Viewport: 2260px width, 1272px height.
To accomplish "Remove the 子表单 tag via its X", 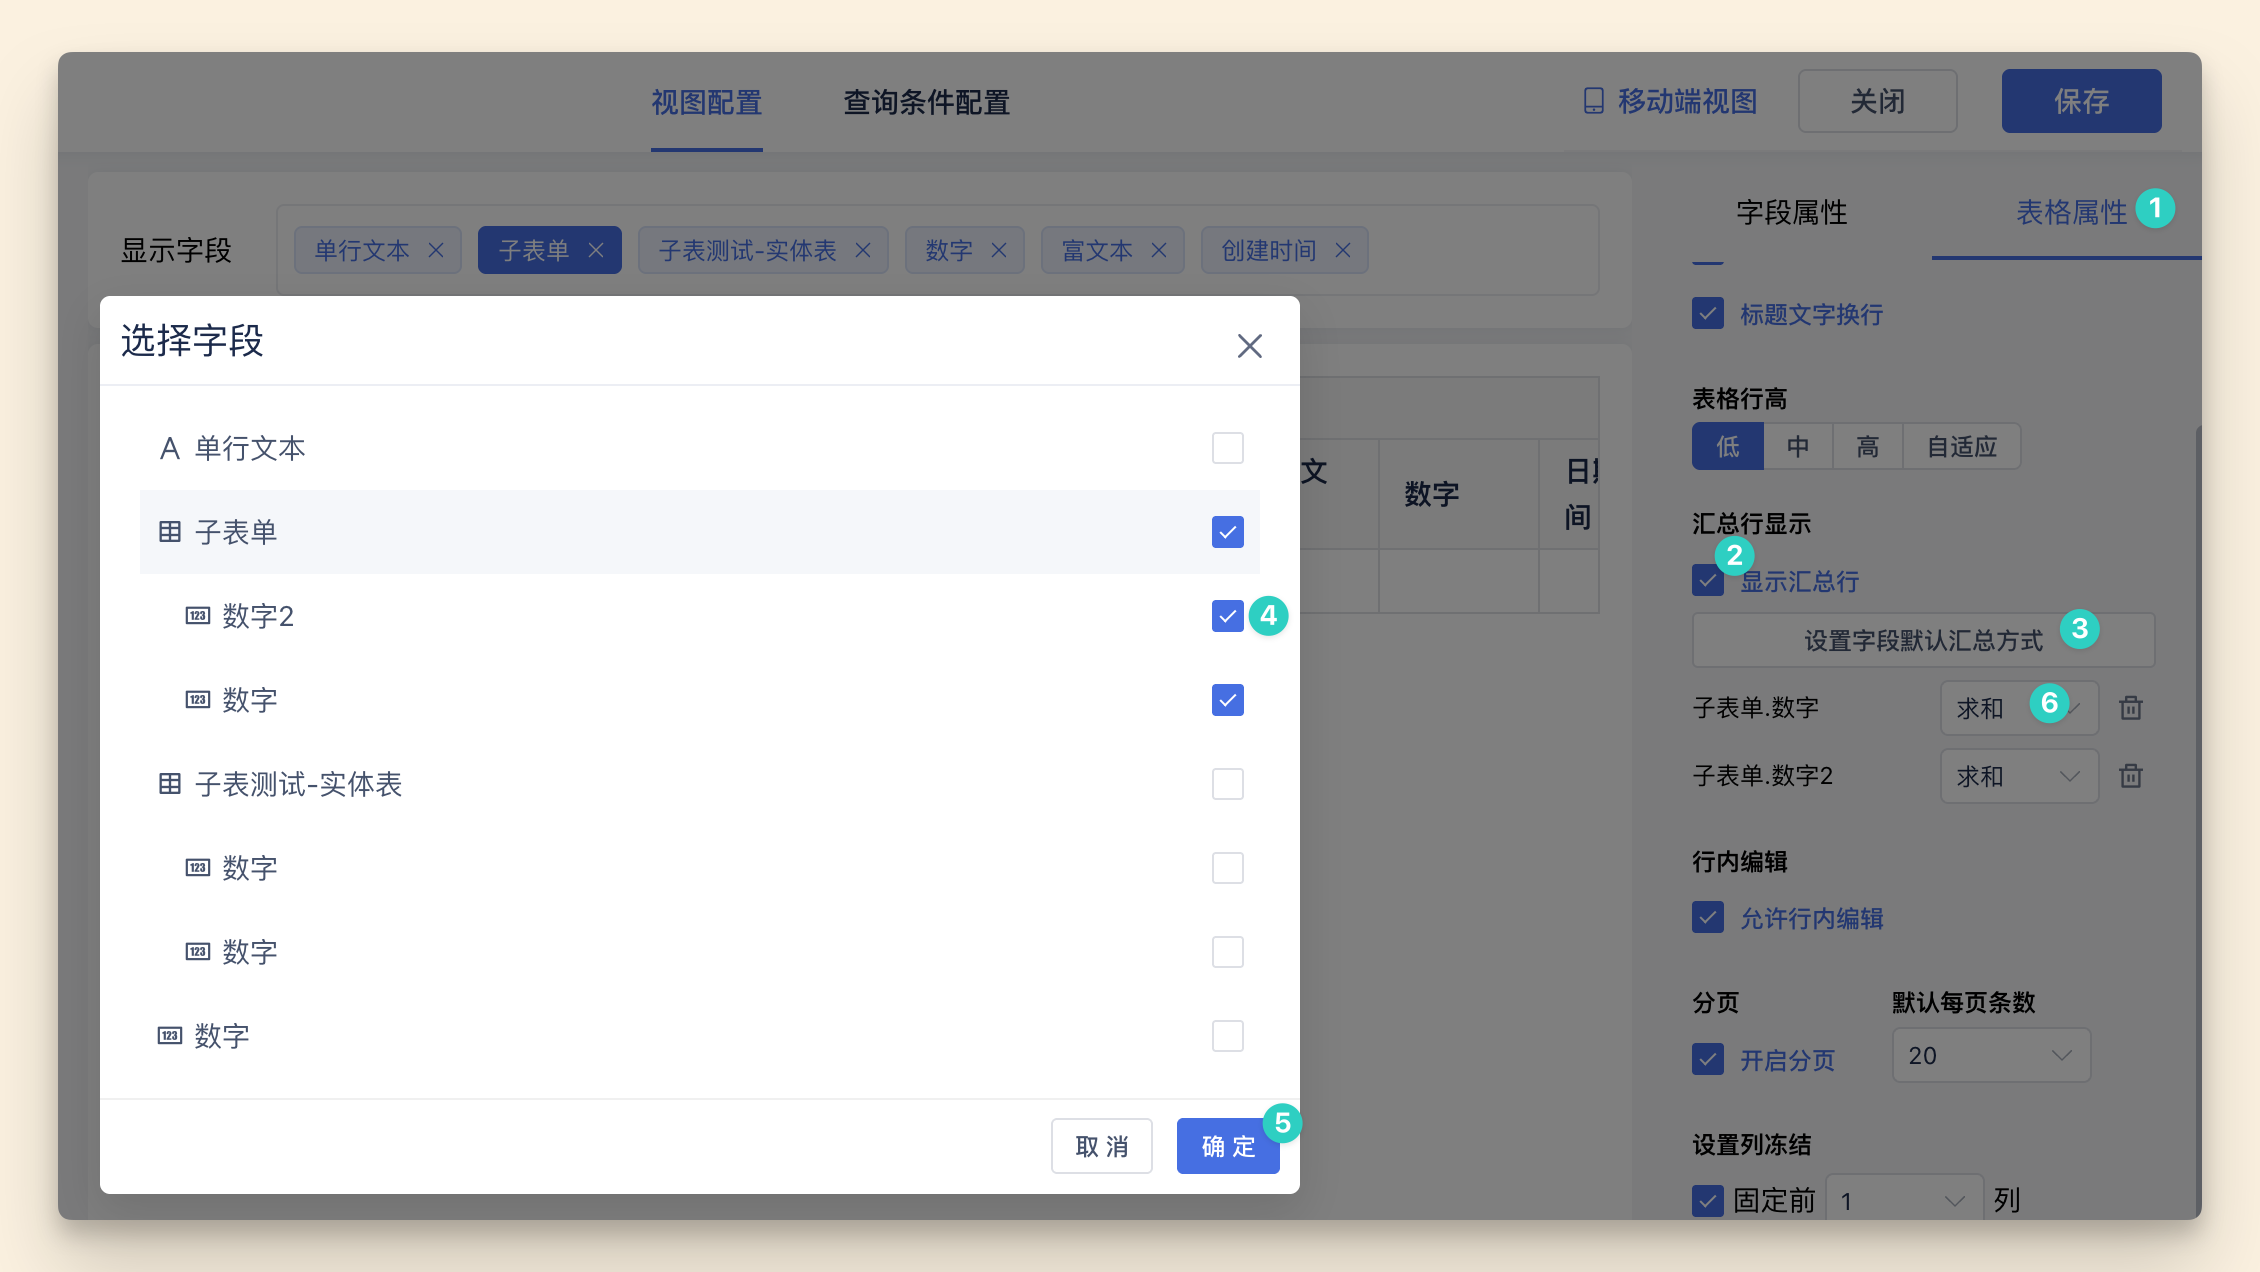I will click(x=596, y=250).
